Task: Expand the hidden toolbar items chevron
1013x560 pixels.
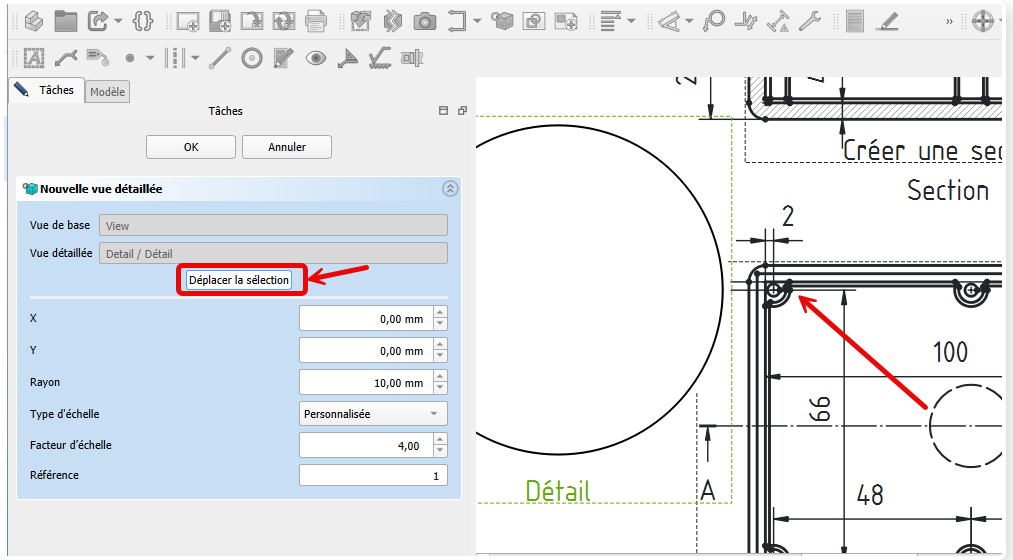Action: [x=950, y=20]
